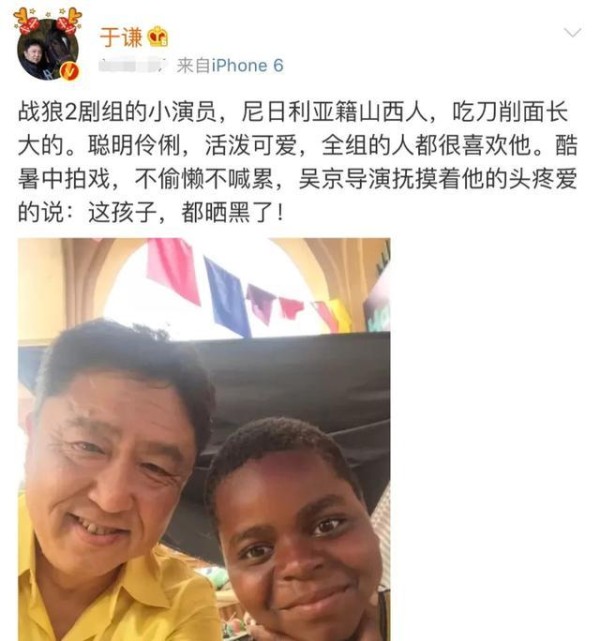
Task: Click the post line starting 战狼2剧组
Action: pyautogui.click(x=293, y=112)
